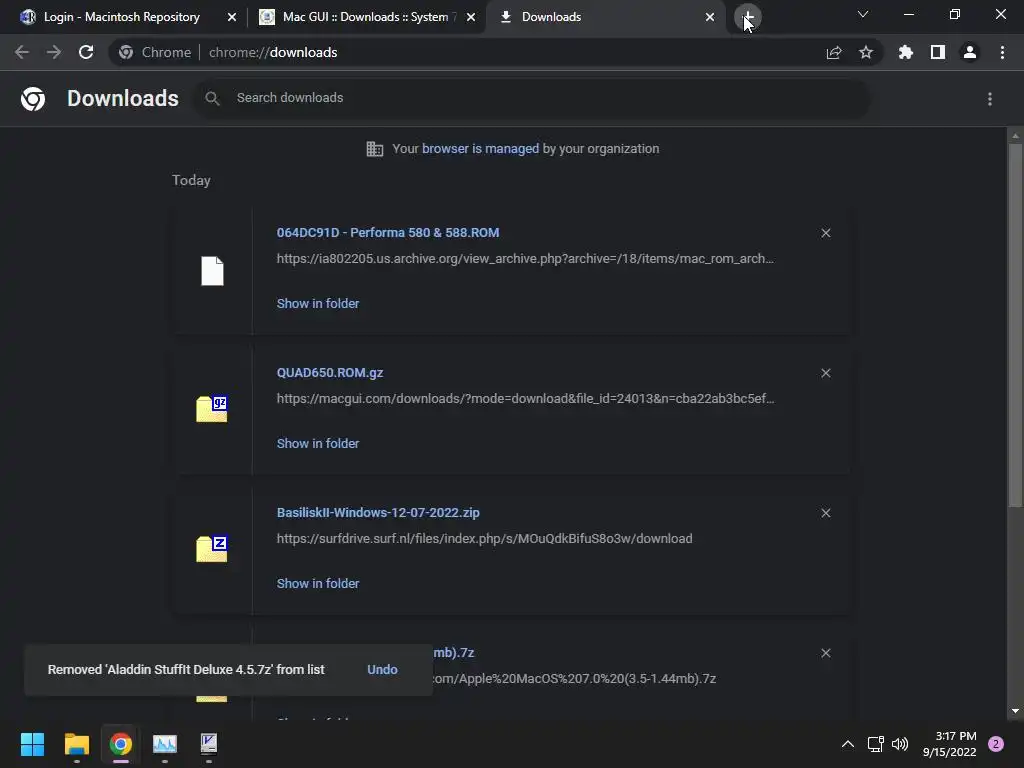The height and width of the screenshot is (768, 1024).
Task: Close the Login - Macintosh Repository tab
Action: 231,17
